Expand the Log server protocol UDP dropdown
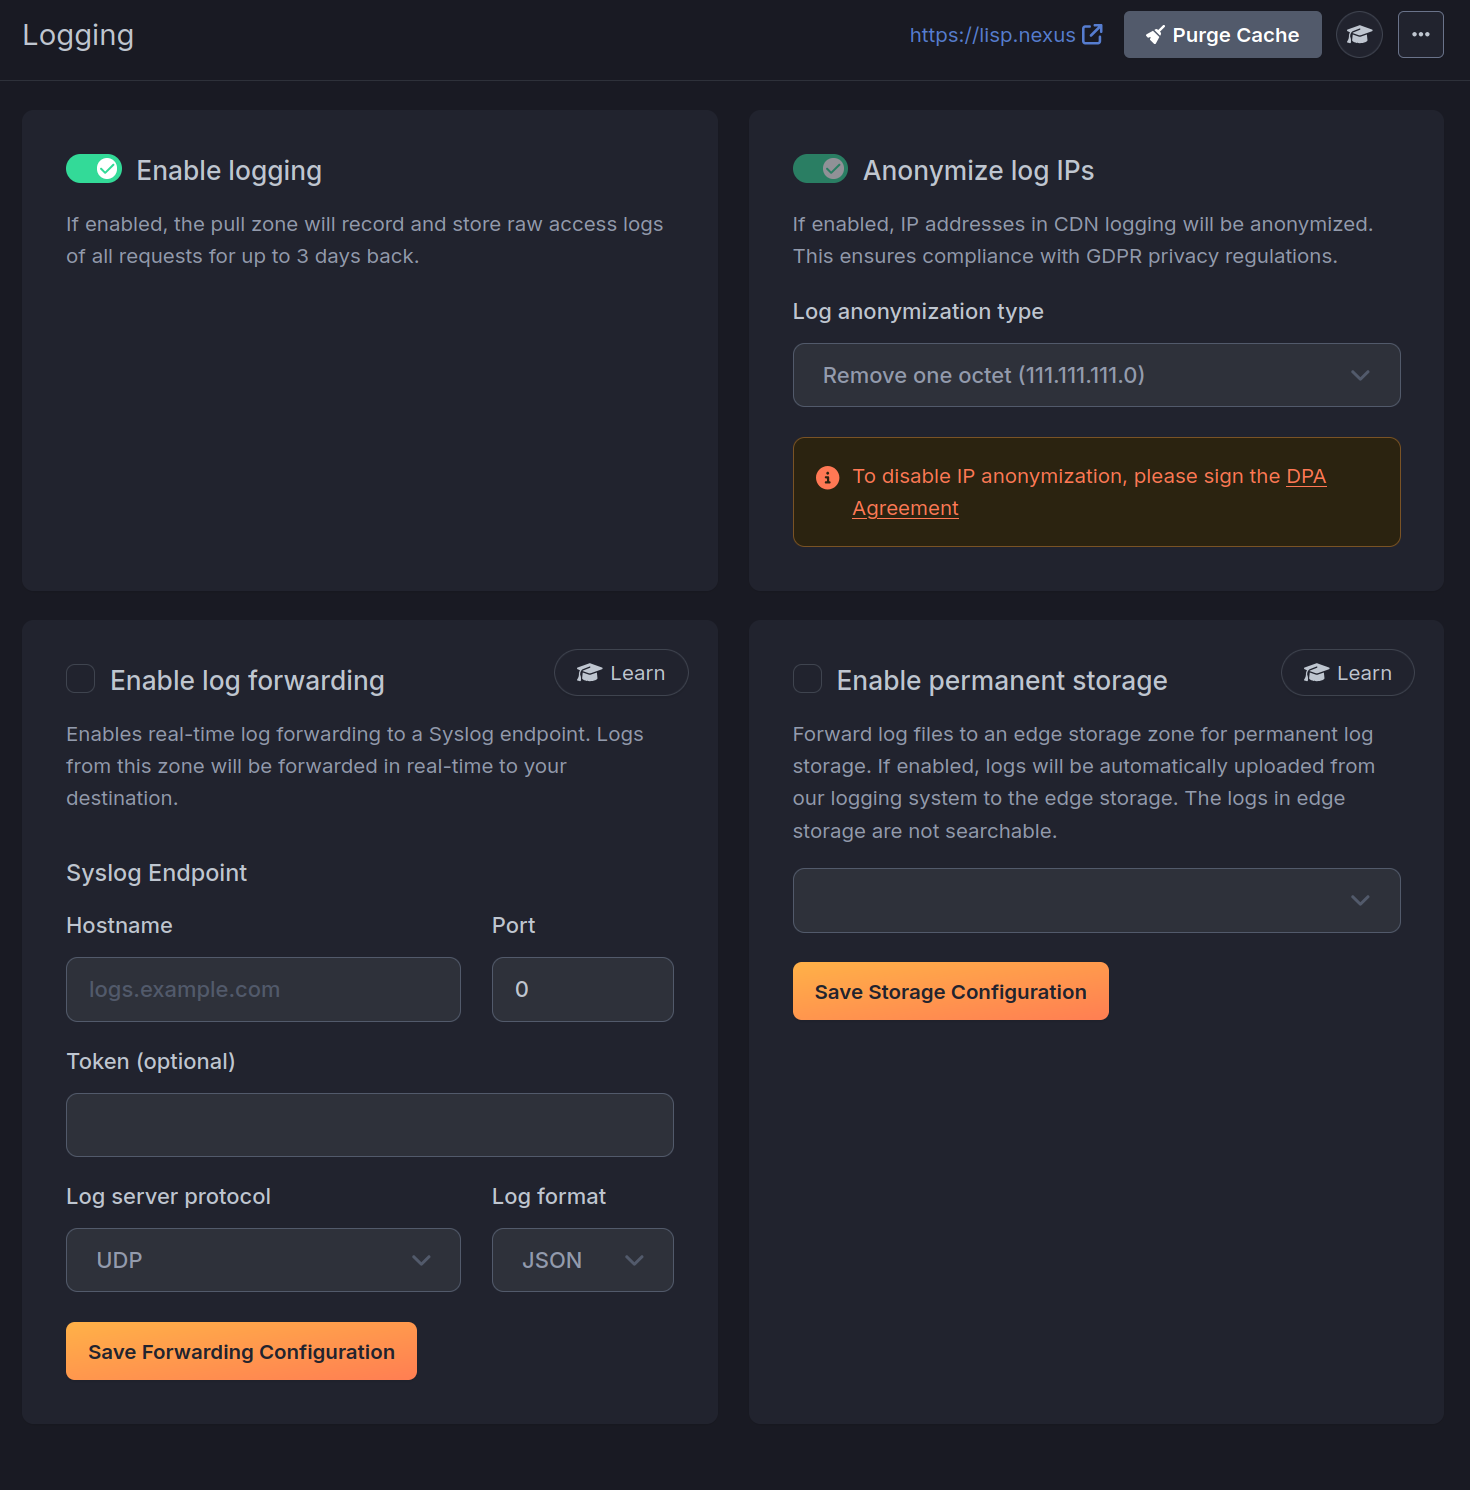Screen dimensions: 1470x1490 263,1260
